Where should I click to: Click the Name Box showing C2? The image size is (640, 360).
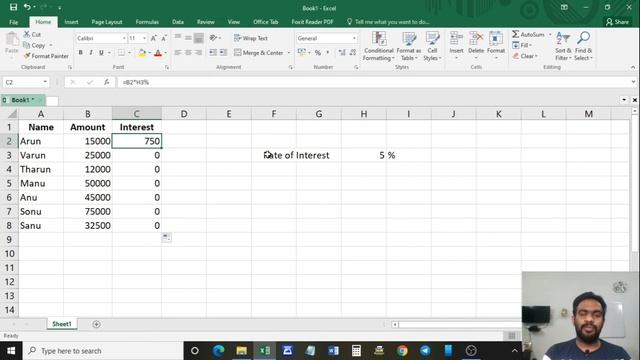pos(25,82)
